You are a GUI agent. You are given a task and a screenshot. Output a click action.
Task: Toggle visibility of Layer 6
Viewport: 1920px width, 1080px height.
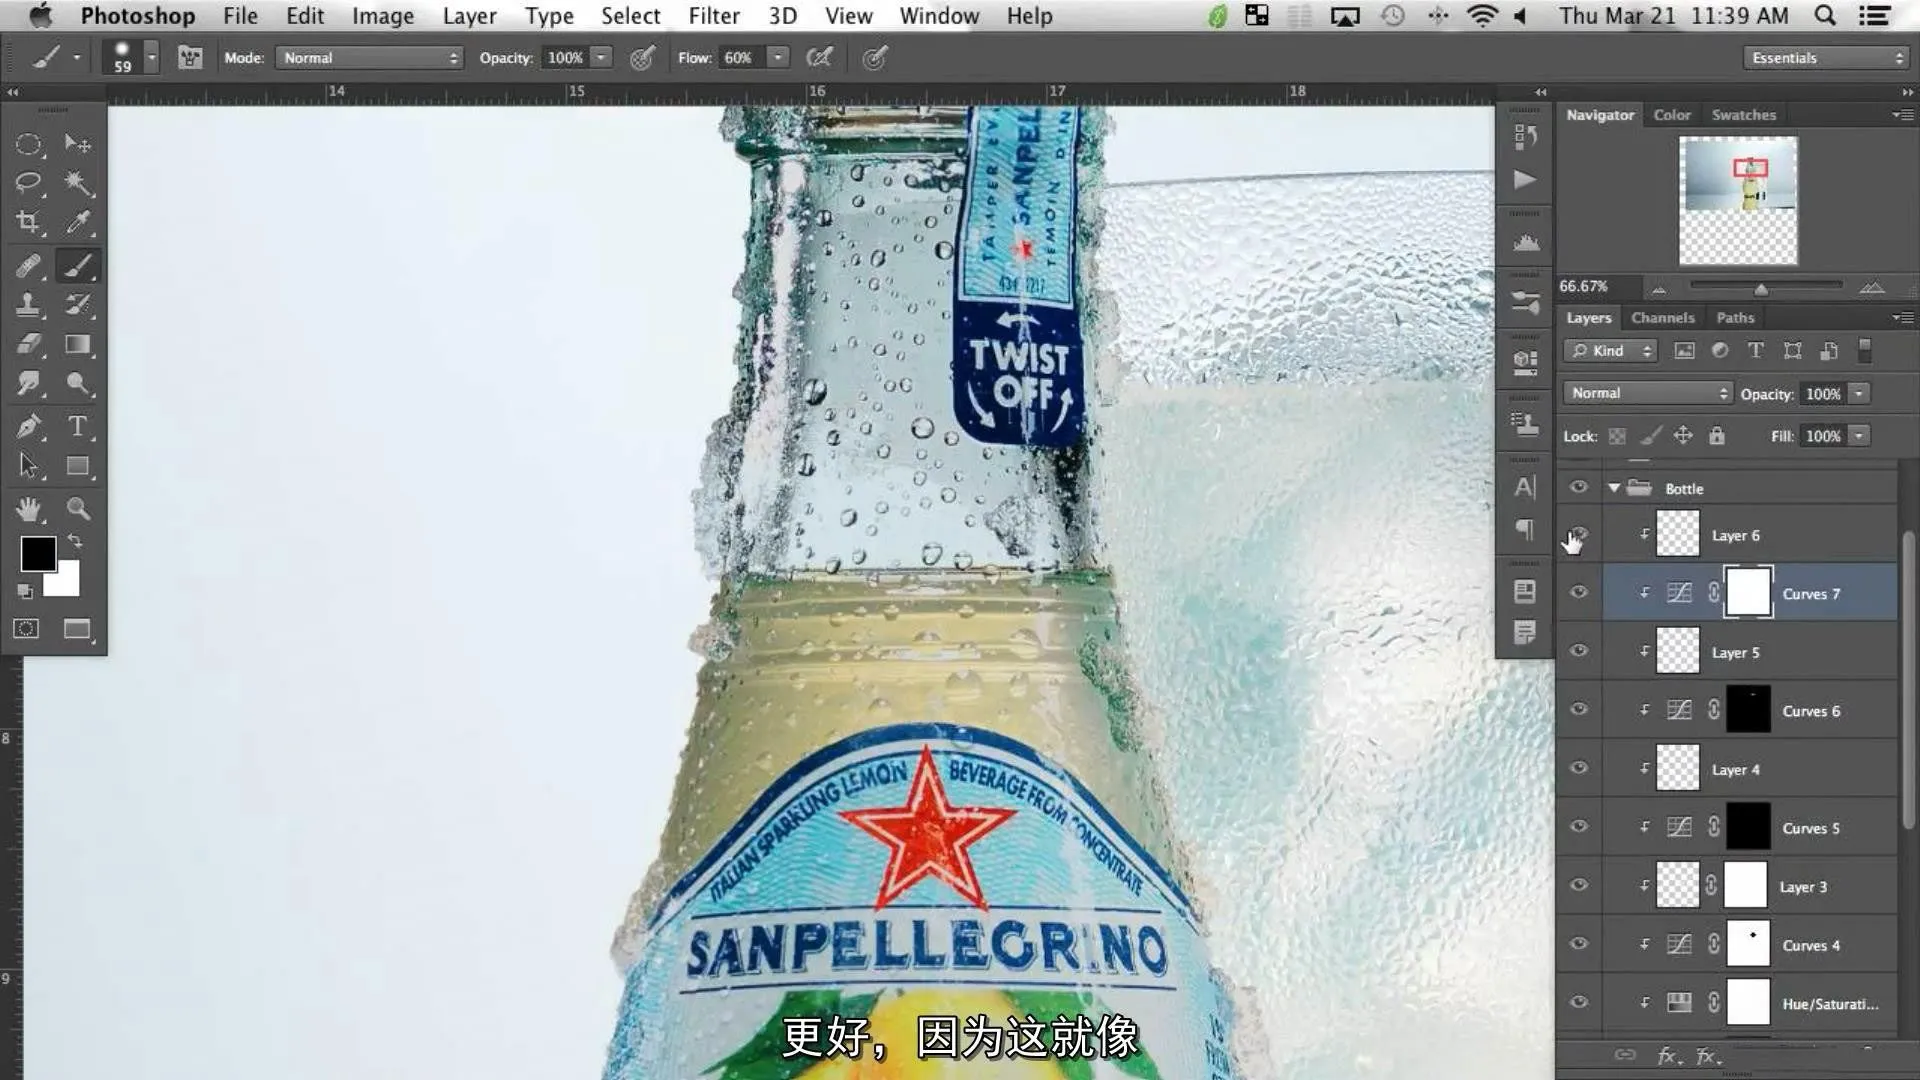pyautogui.click(x=1578, y=534)
